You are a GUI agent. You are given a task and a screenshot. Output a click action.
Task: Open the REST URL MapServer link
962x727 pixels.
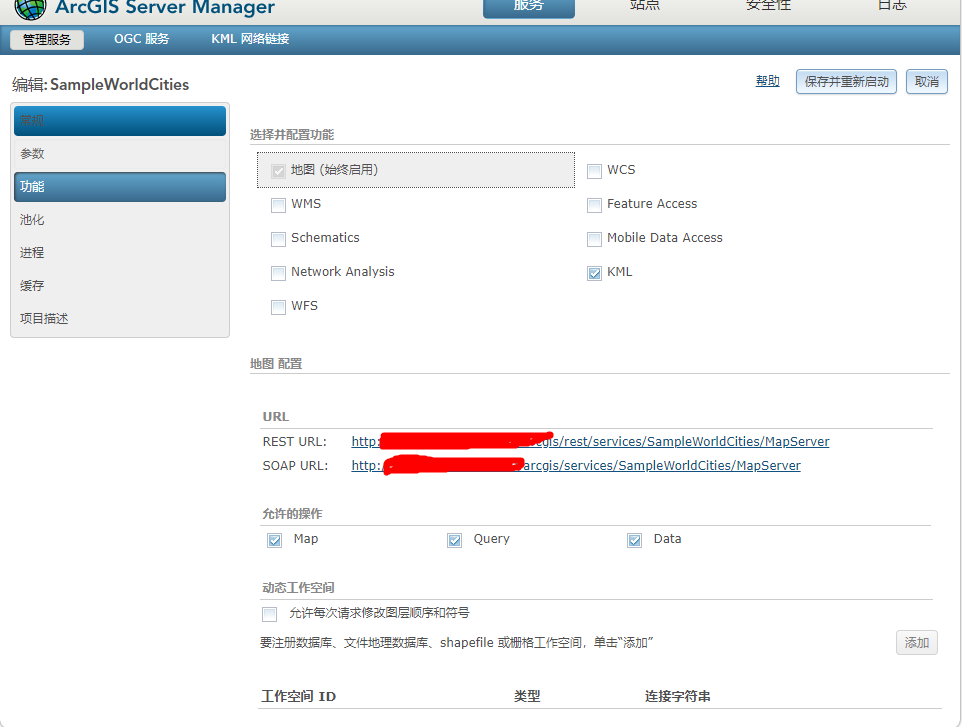point(590,442)
